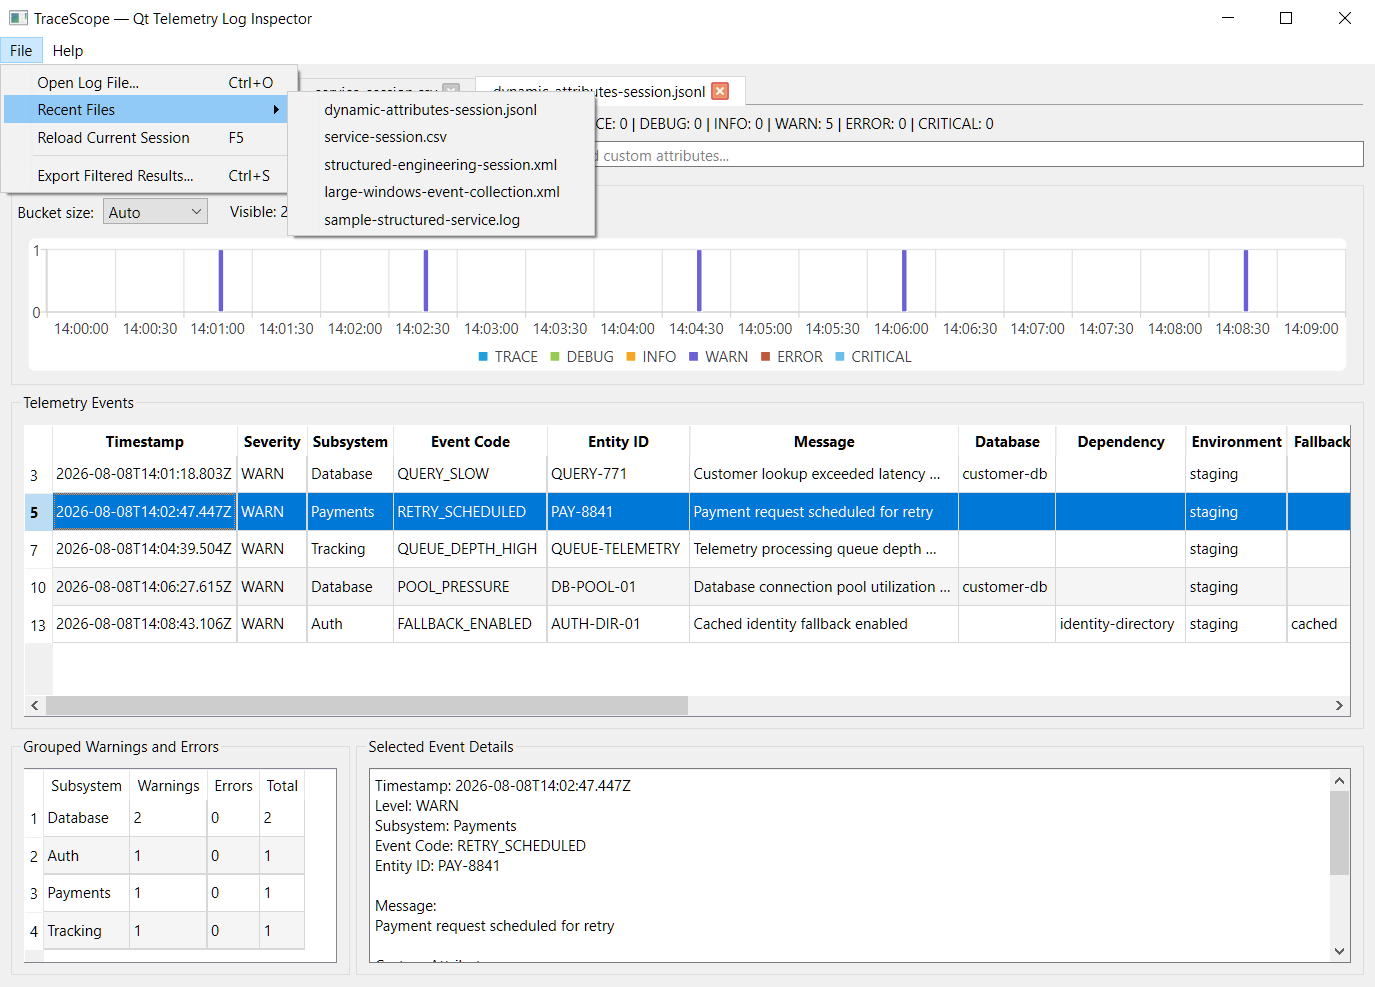The width and height of the screenshot is (1375, 987).
Task: Click the vertical scrollbar thumb in Selected Event Details
Action: click(1340, 833)
